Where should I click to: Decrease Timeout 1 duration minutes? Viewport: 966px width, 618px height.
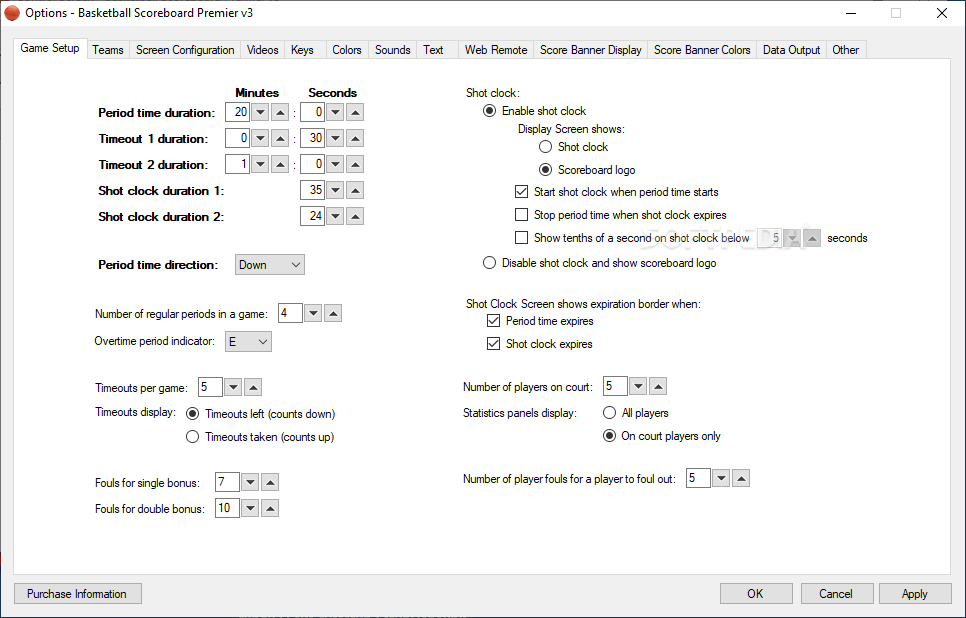click(x=261, y=138)
